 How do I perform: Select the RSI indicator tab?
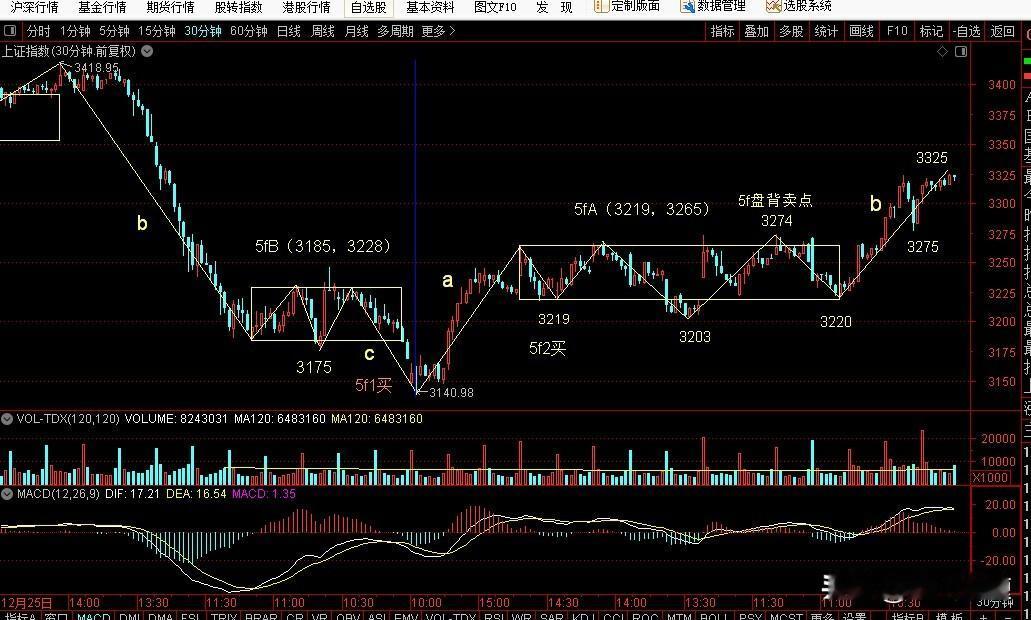pos(494,616)
